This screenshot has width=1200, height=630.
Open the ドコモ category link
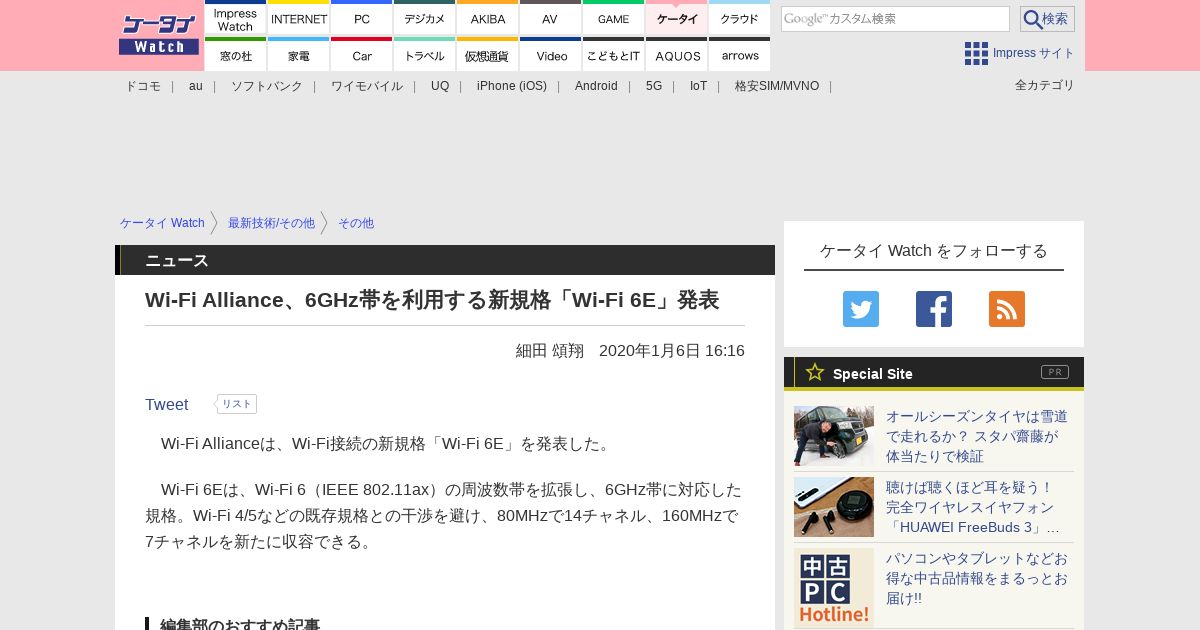(143, 86)
